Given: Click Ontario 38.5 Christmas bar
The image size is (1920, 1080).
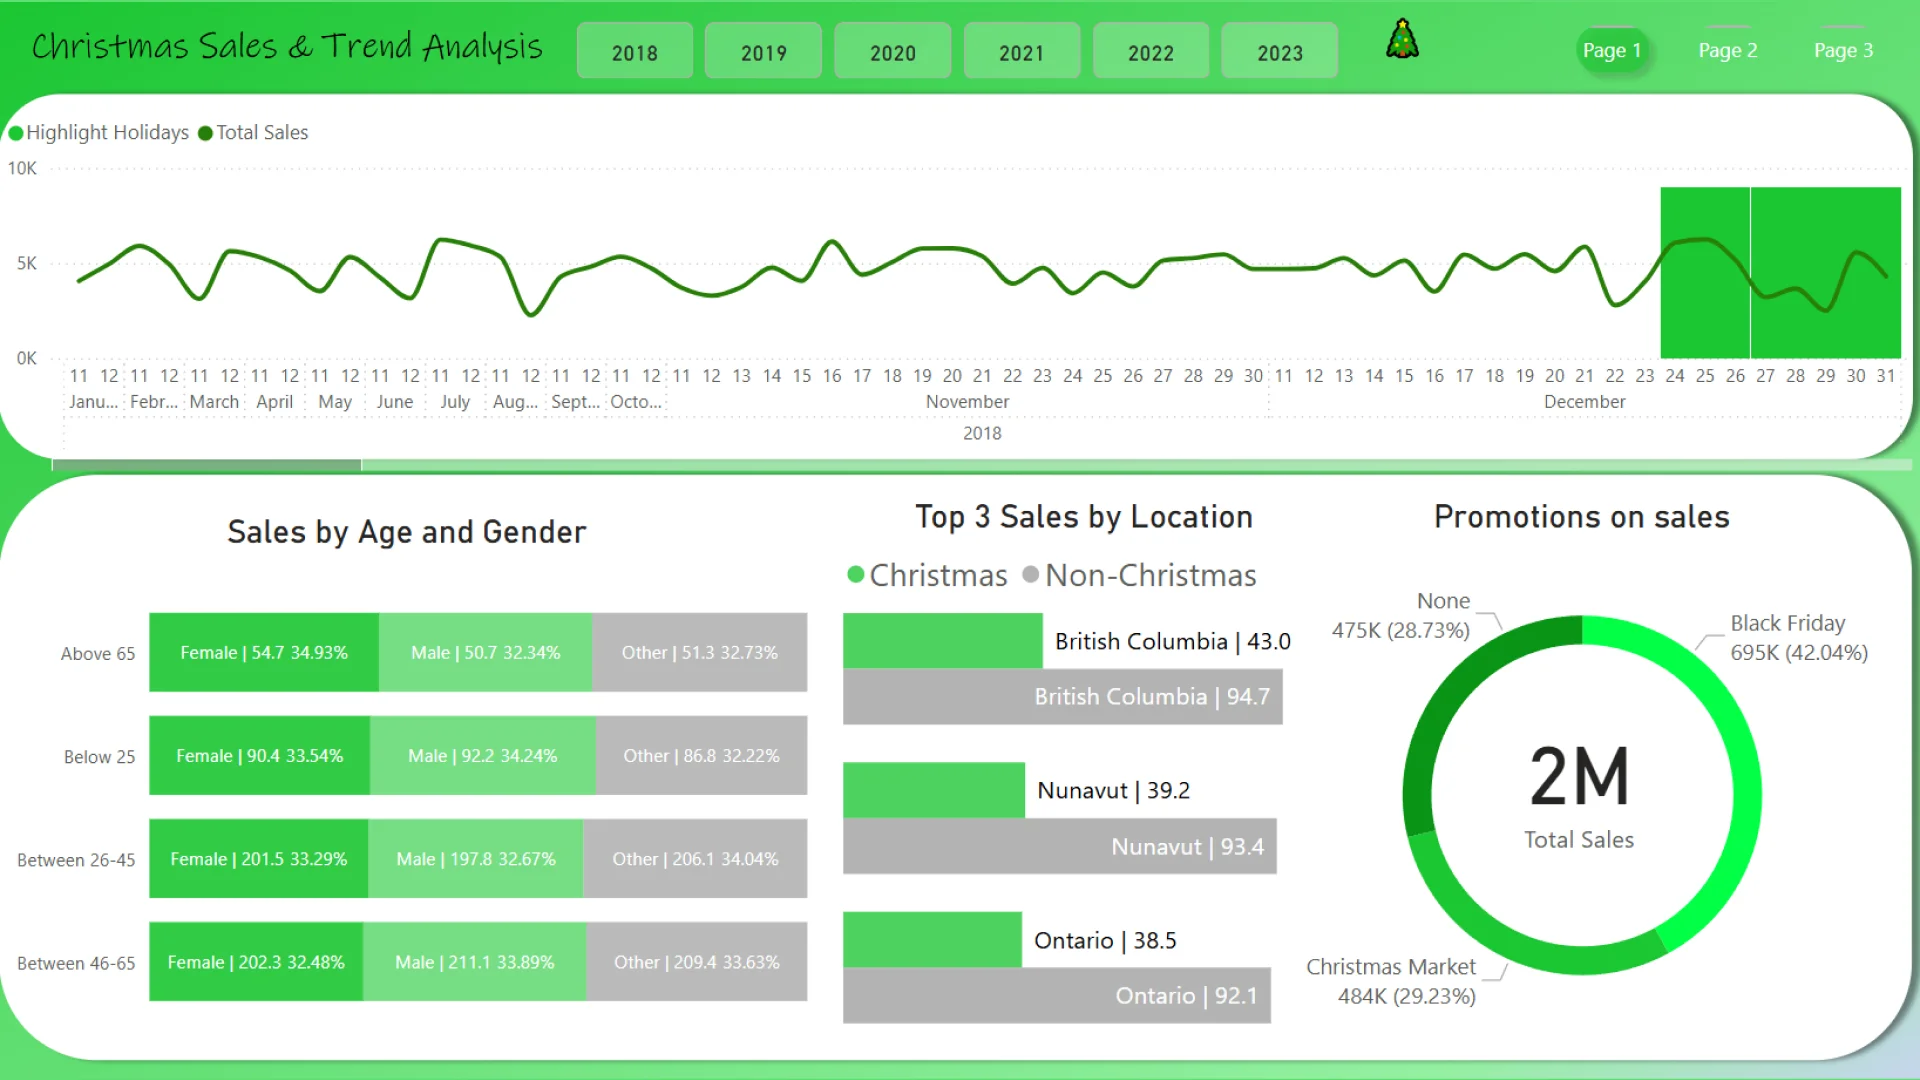Looking at the screenshot, I should point(932,940).
